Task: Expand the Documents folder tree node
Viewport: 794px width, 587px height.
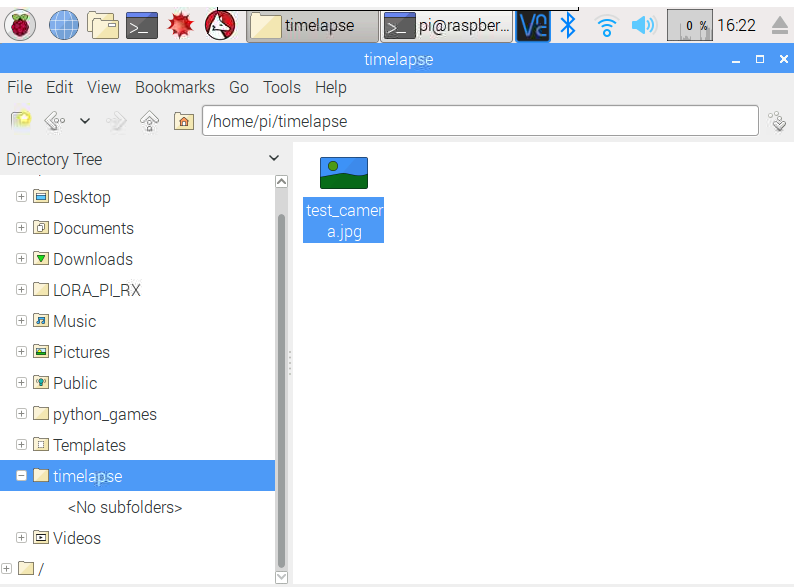Action: click(21, 228)
